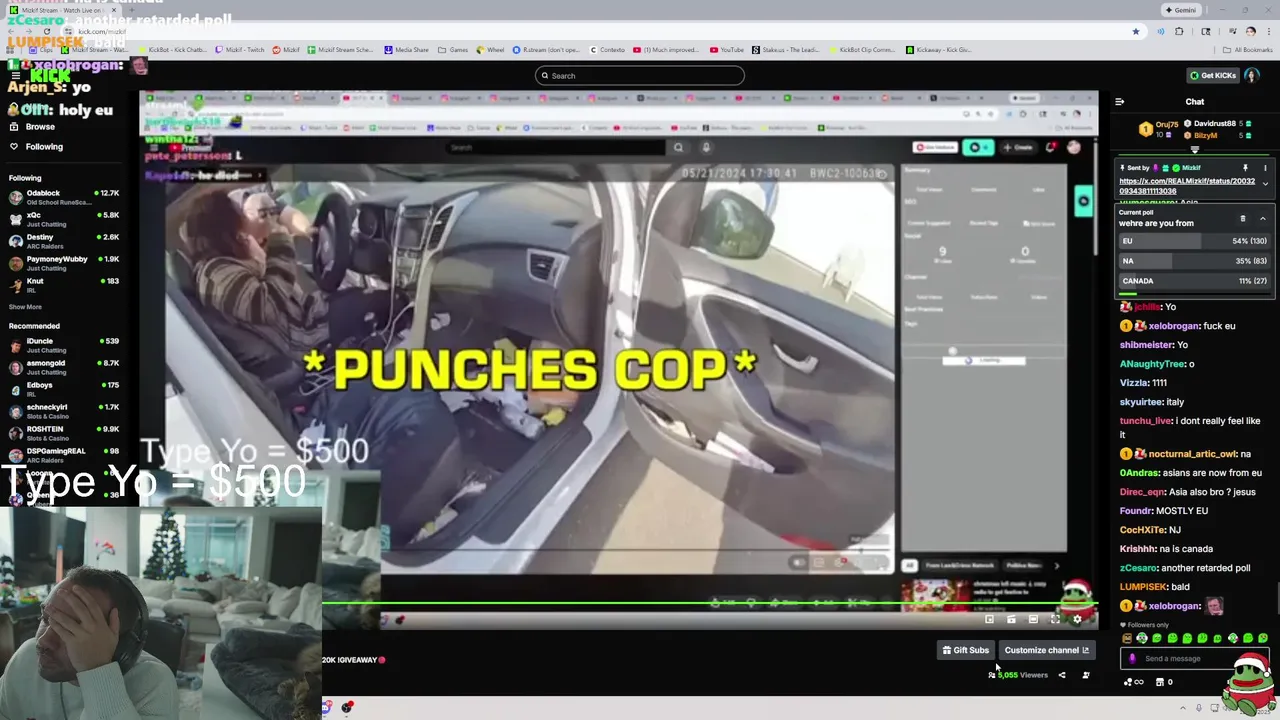Collapse the chat panel via arrow icon
Screen dimensions: 1280x720
click(1119, 101)
